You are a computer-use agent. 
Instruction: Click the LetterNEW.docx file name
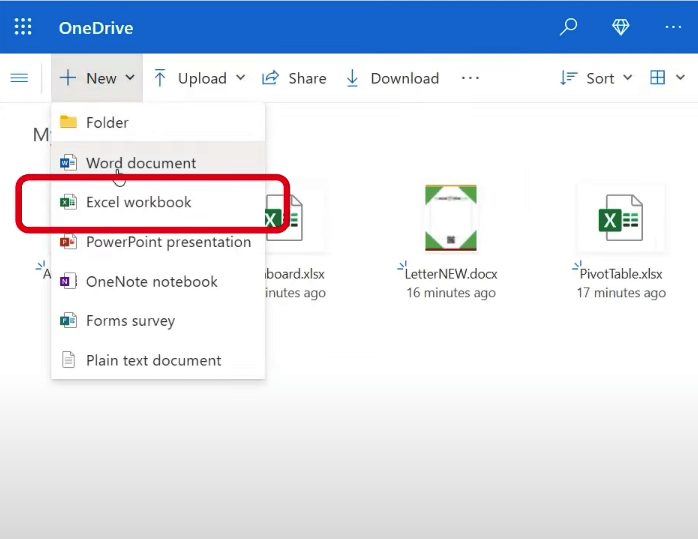pyautogui.click(x=451, y=274)
